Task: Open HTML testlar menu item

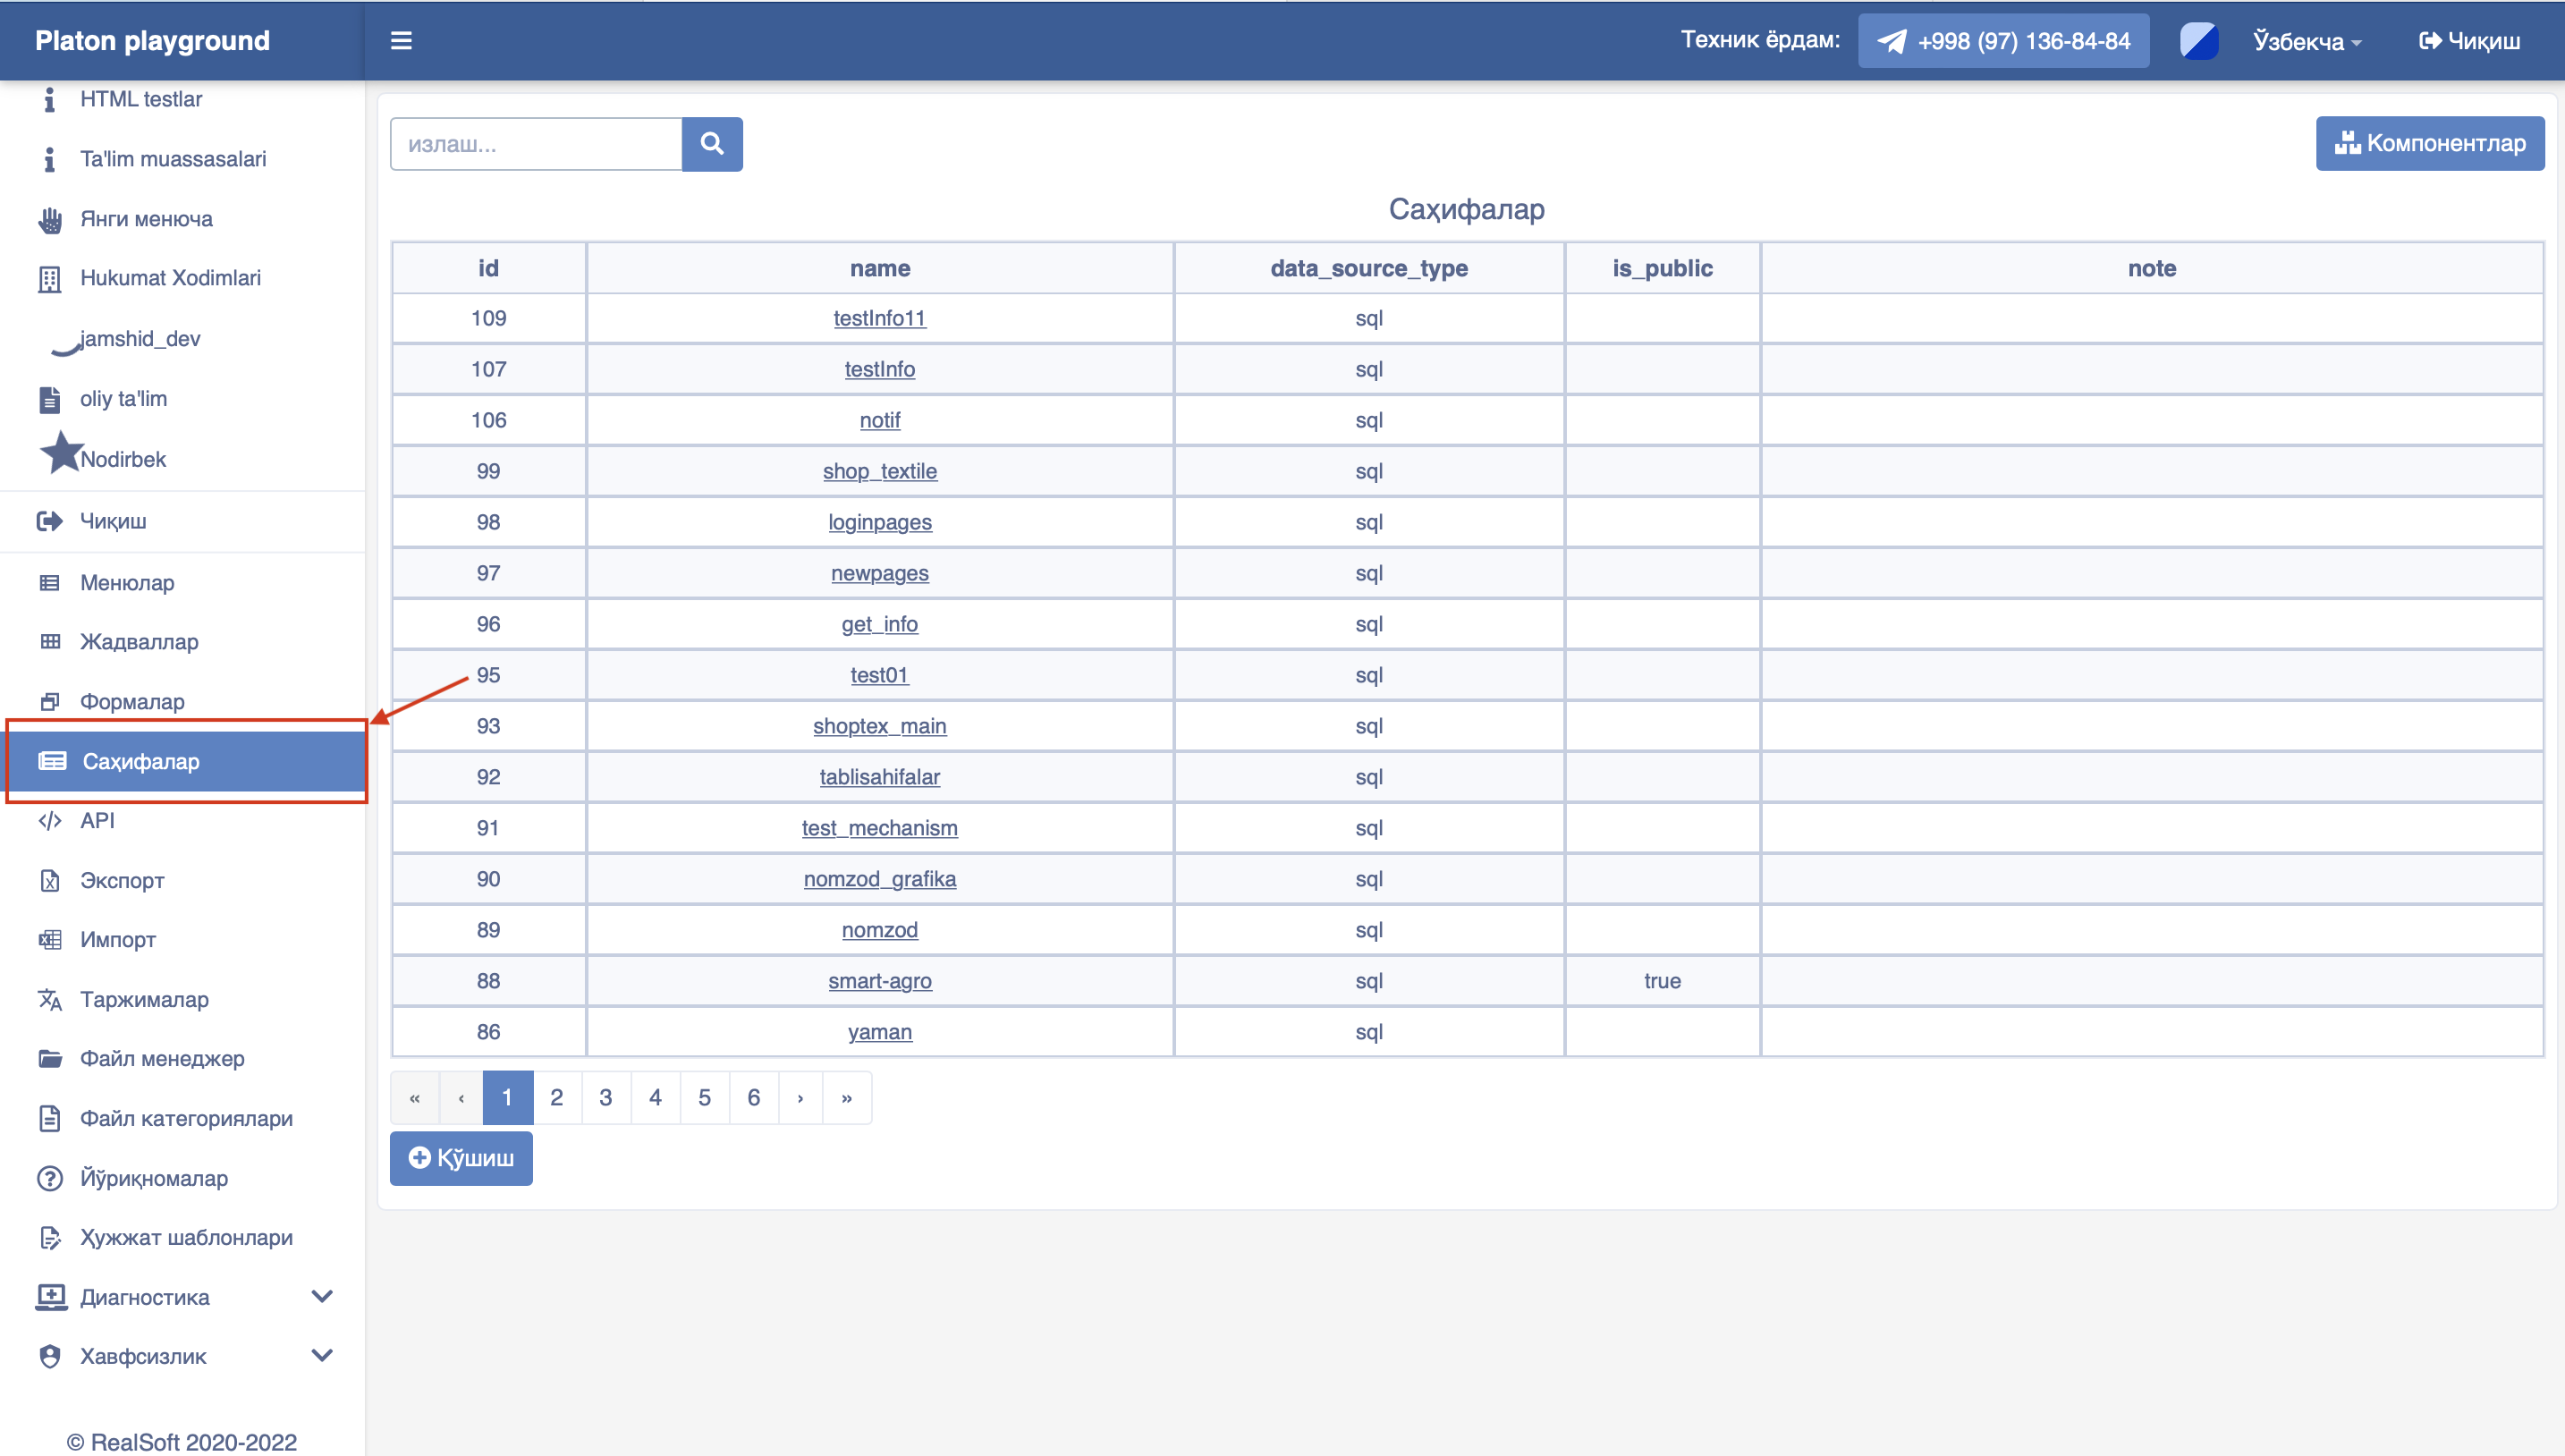Action: 140,99
